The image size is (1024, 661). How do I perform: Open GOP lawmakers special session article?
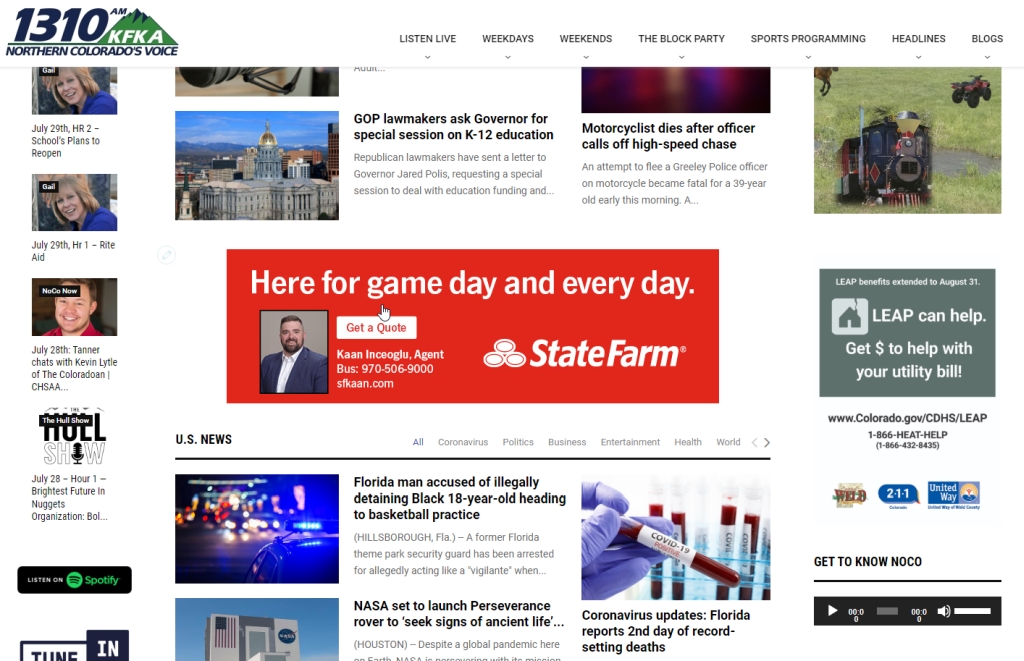[453, 127]
